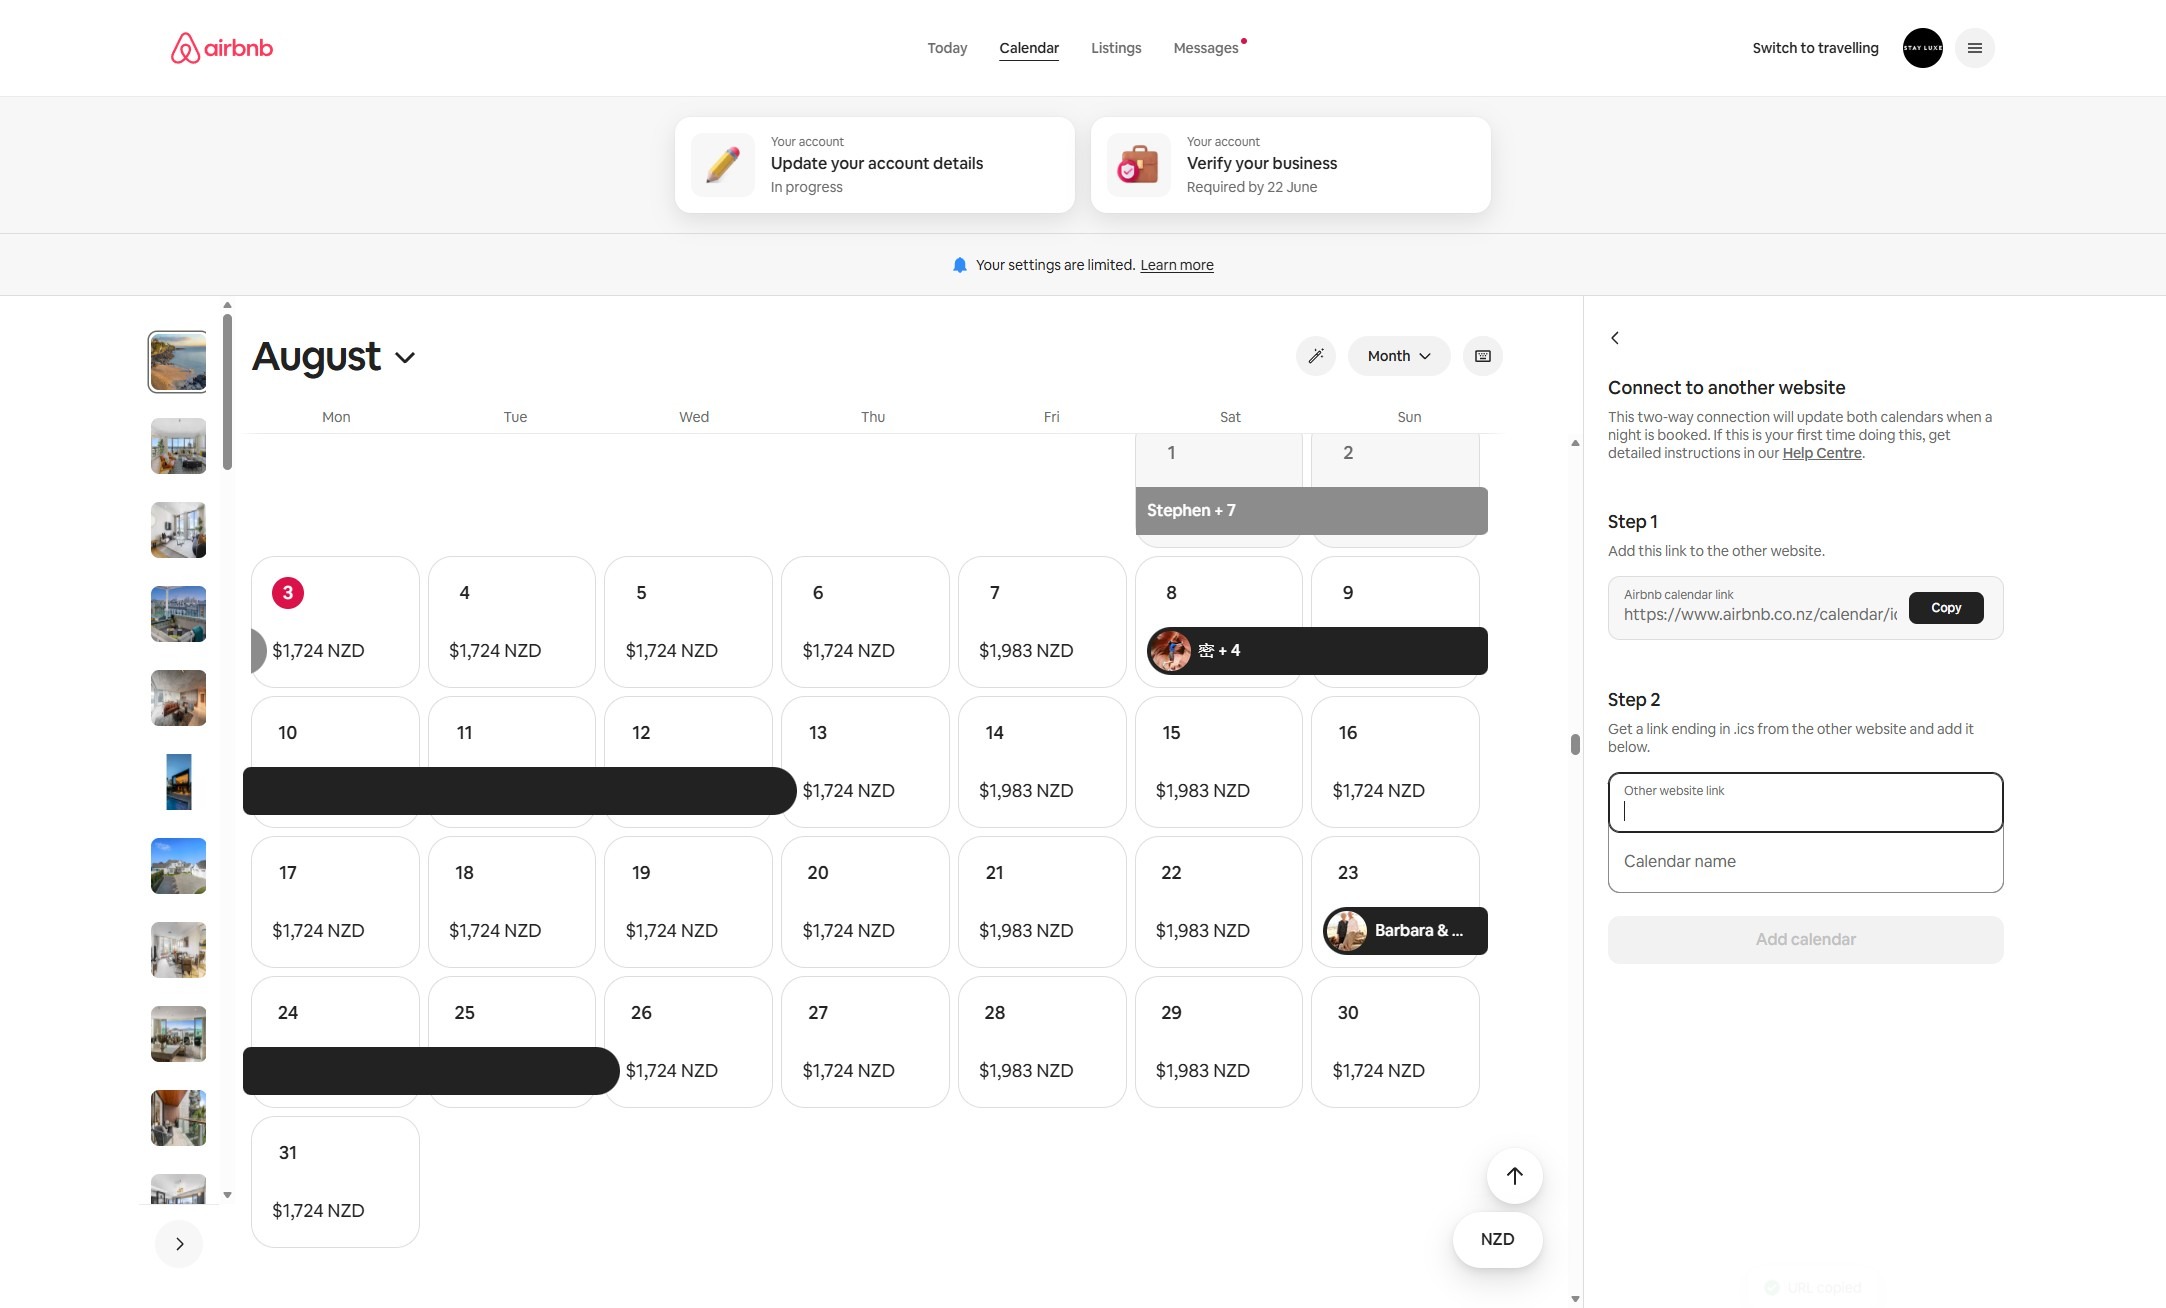Click the August 31 date cell
Image resolution: width=2166 pixels, height=1308 pixels.
[335, 1182]
